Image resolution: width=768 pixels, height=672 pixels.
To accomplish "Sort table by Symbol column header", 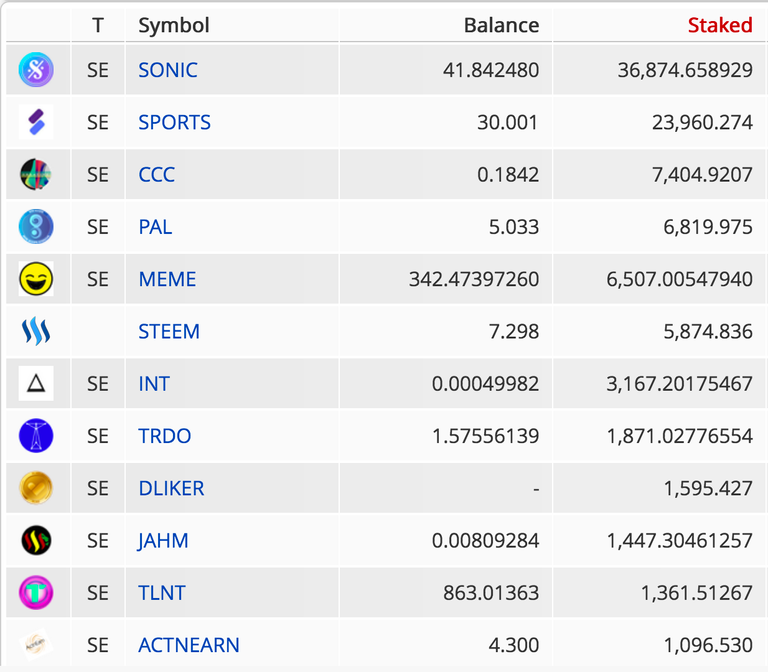I will pos(174,25).
